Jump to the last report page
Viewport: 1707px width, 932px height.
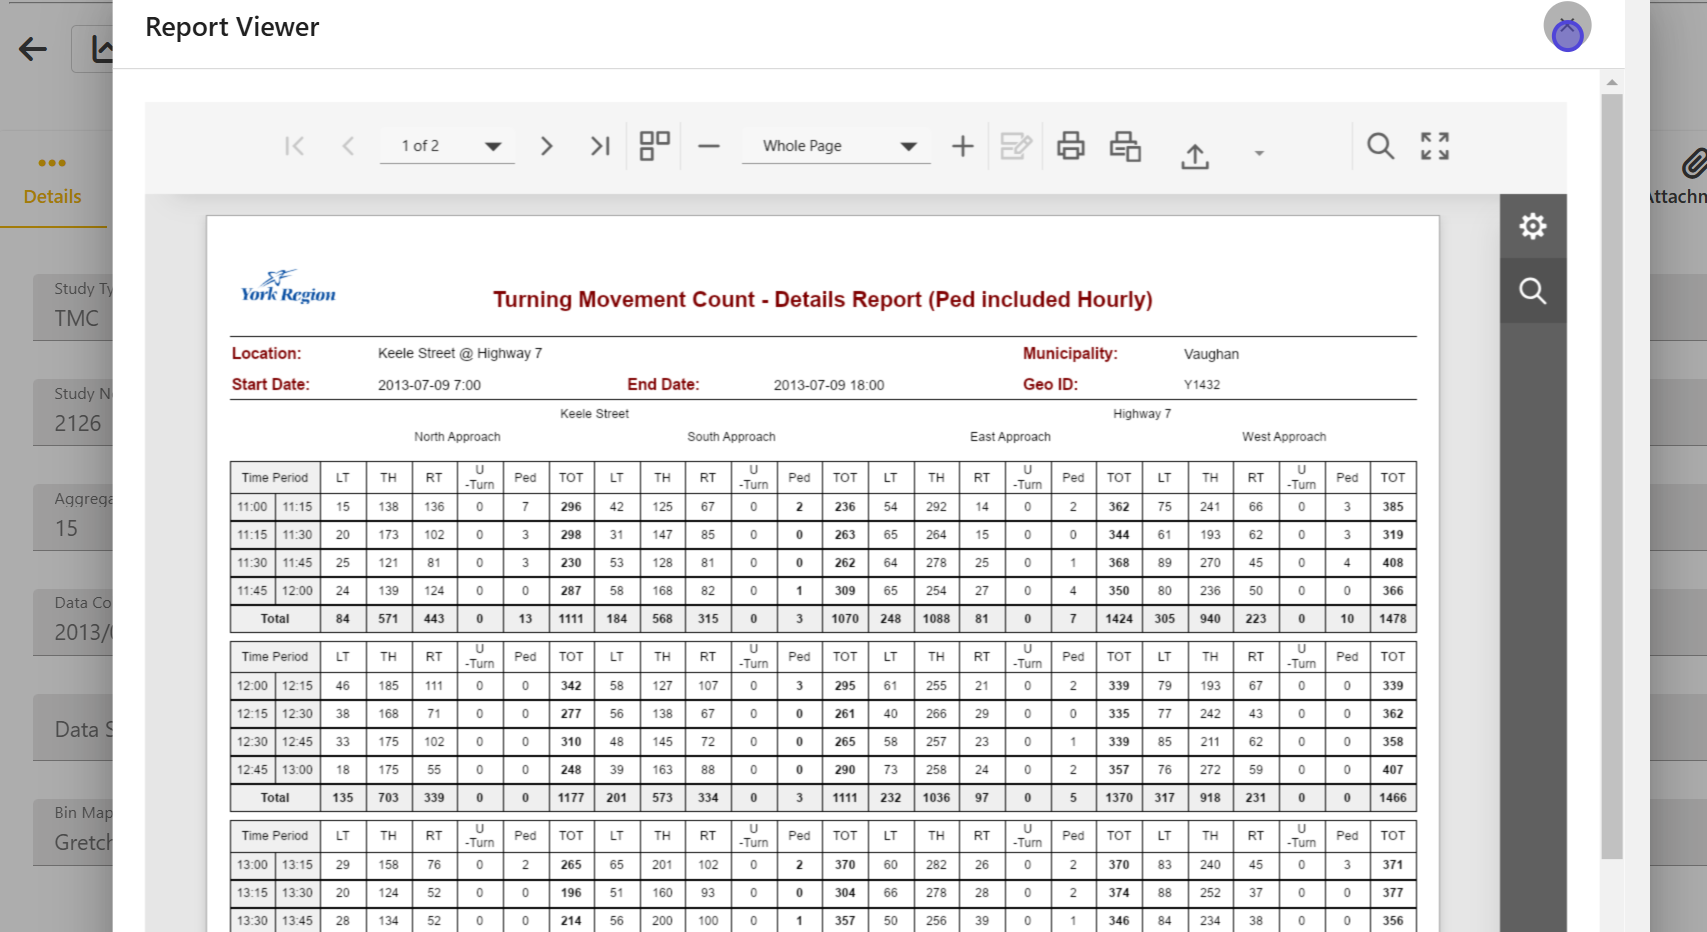(x=600, y=146)
